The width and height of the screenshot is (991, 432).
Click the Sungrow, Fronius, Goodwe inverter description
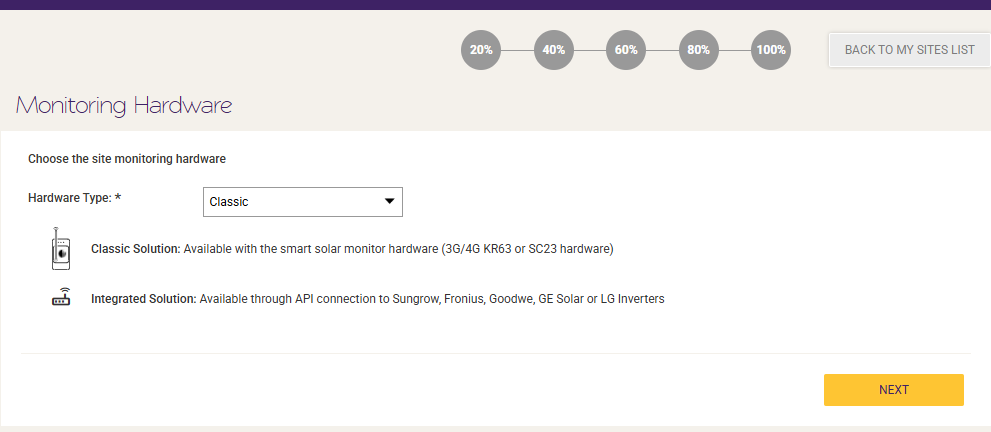pos(432,299)
